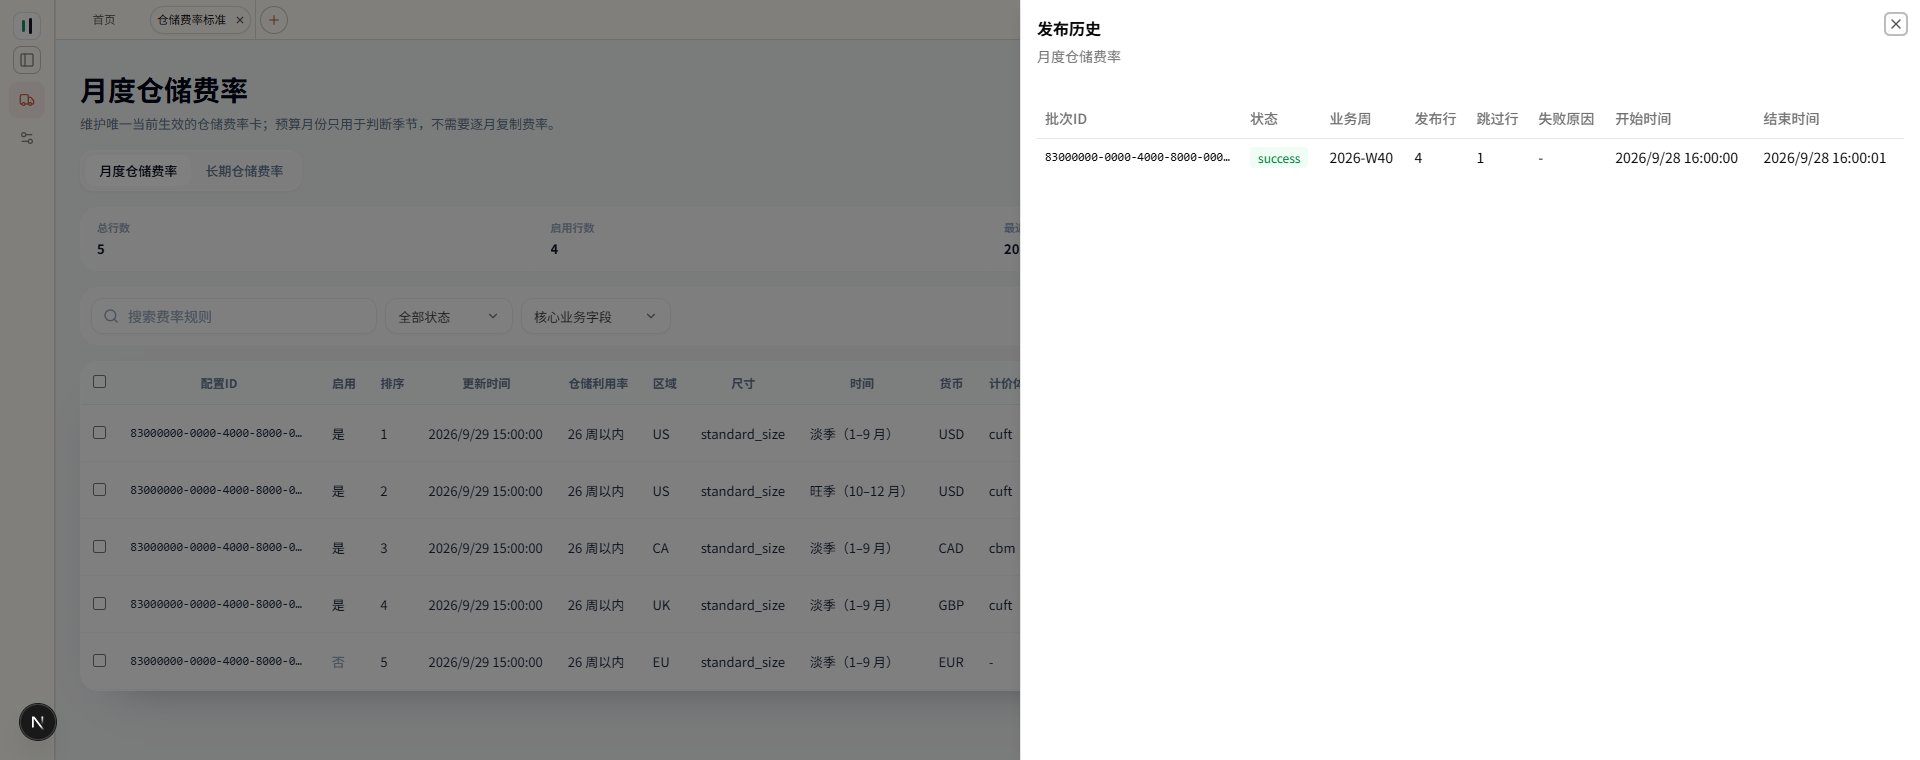Click the batch ID in the history row

pos(1137,158)
